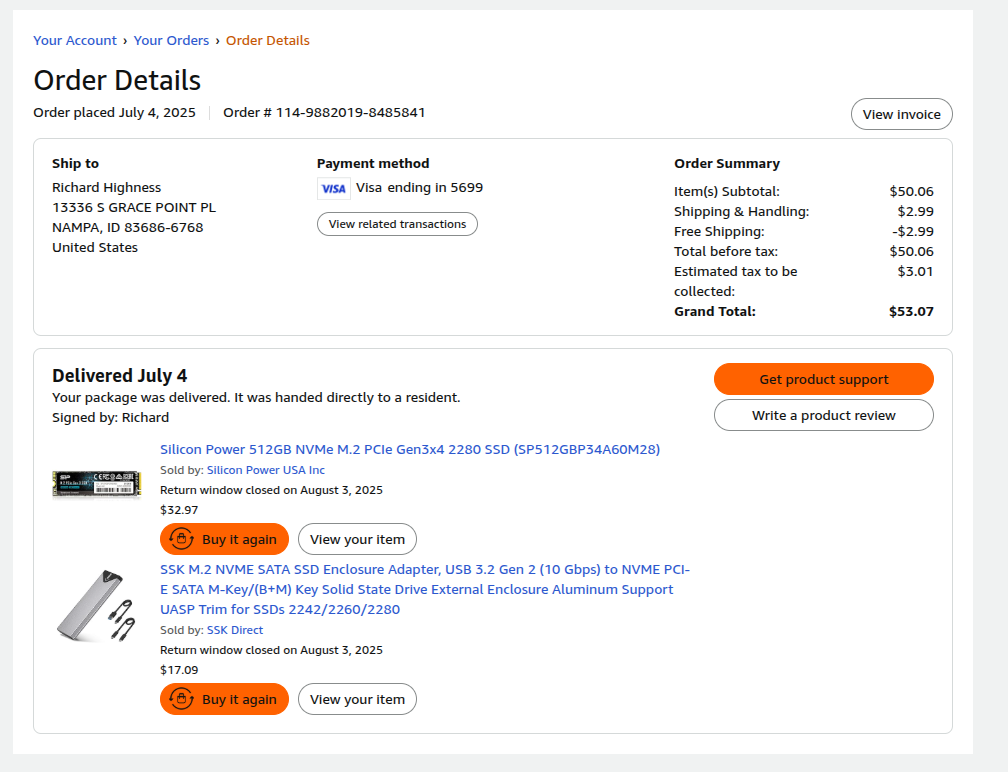1008x772 pixels.
Task: Open the SSK enclosure product thumbnail
Action: [95, 606]
